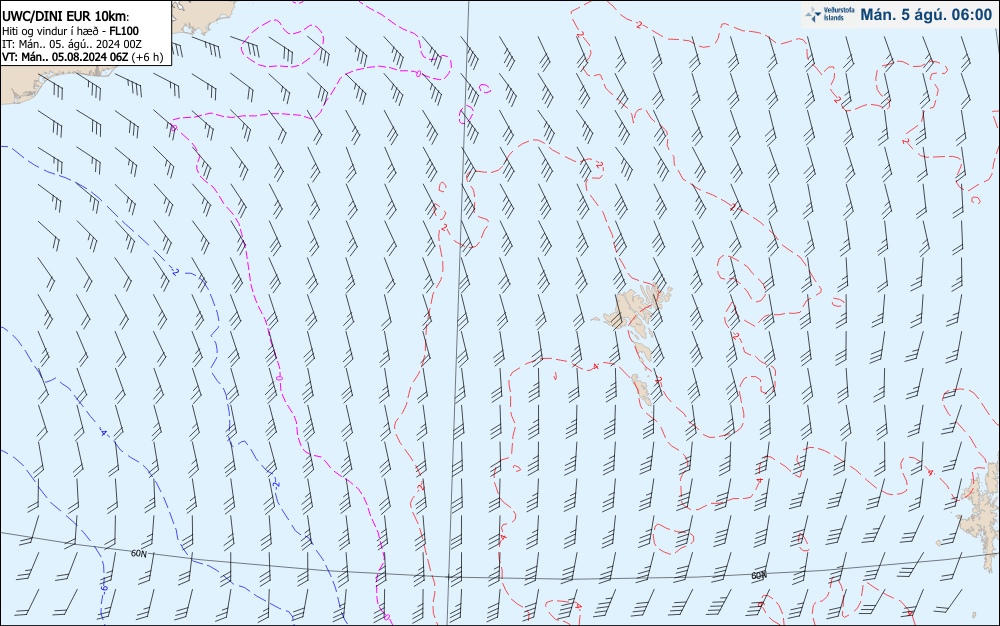Screen dimensions: 1000x626
Task: Click the 'UWC/DINI EUR 10km:' title text
Action: coord(66,17)
